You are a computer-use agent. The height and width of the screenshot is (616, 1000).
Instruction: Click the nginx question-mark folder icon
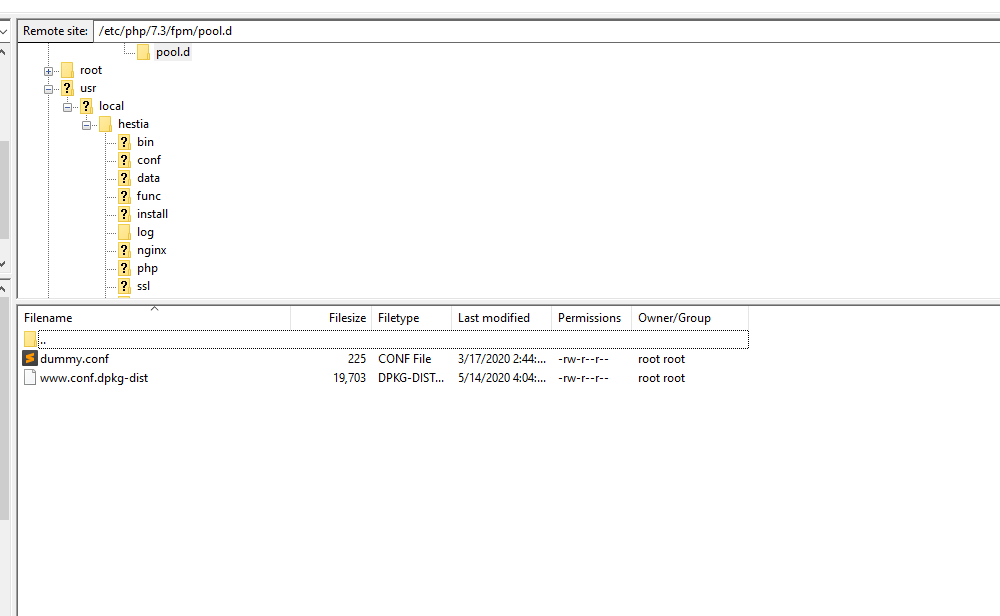coord(123,249)
